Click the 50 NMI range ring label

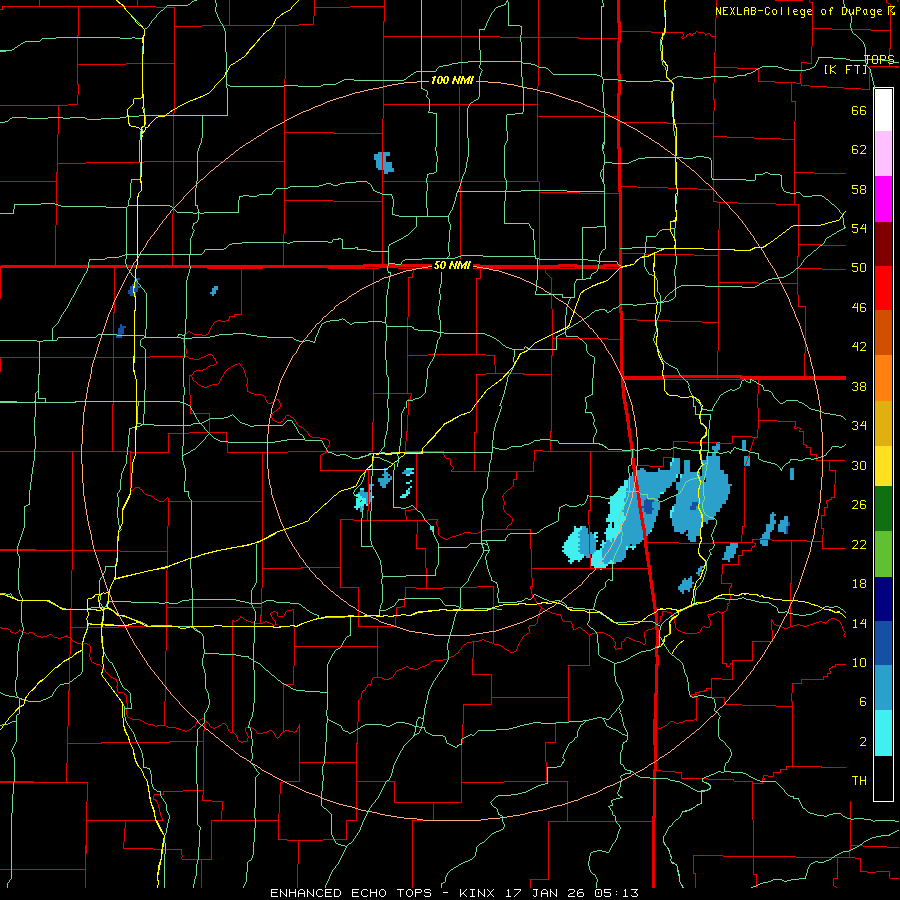(x=452, y=265)
